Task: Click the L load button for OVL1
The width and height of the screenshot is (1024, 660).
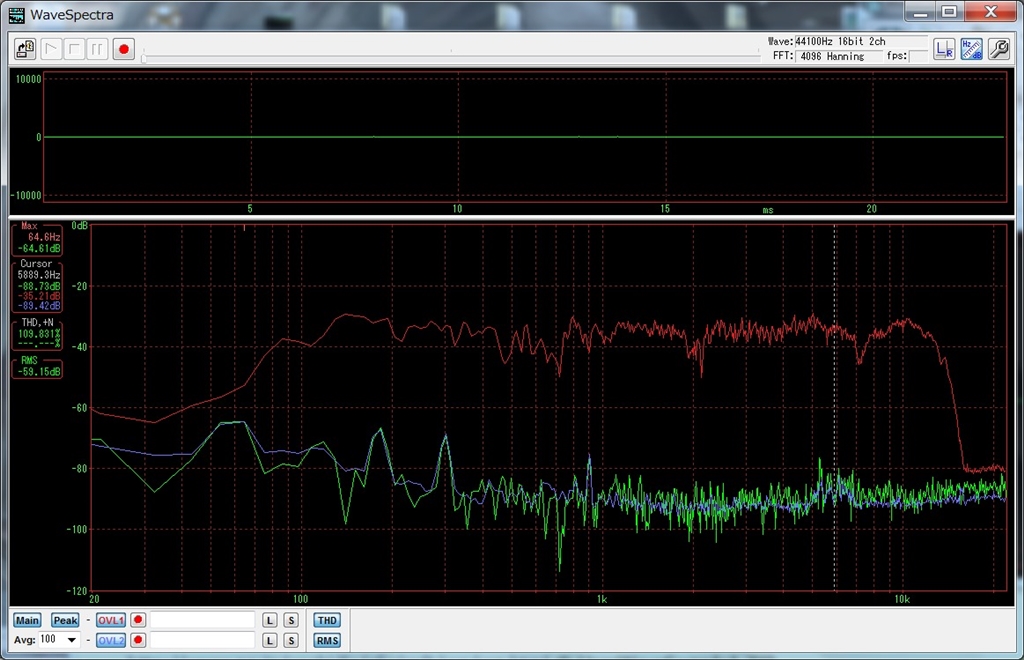Action: (x=270, y=620)
